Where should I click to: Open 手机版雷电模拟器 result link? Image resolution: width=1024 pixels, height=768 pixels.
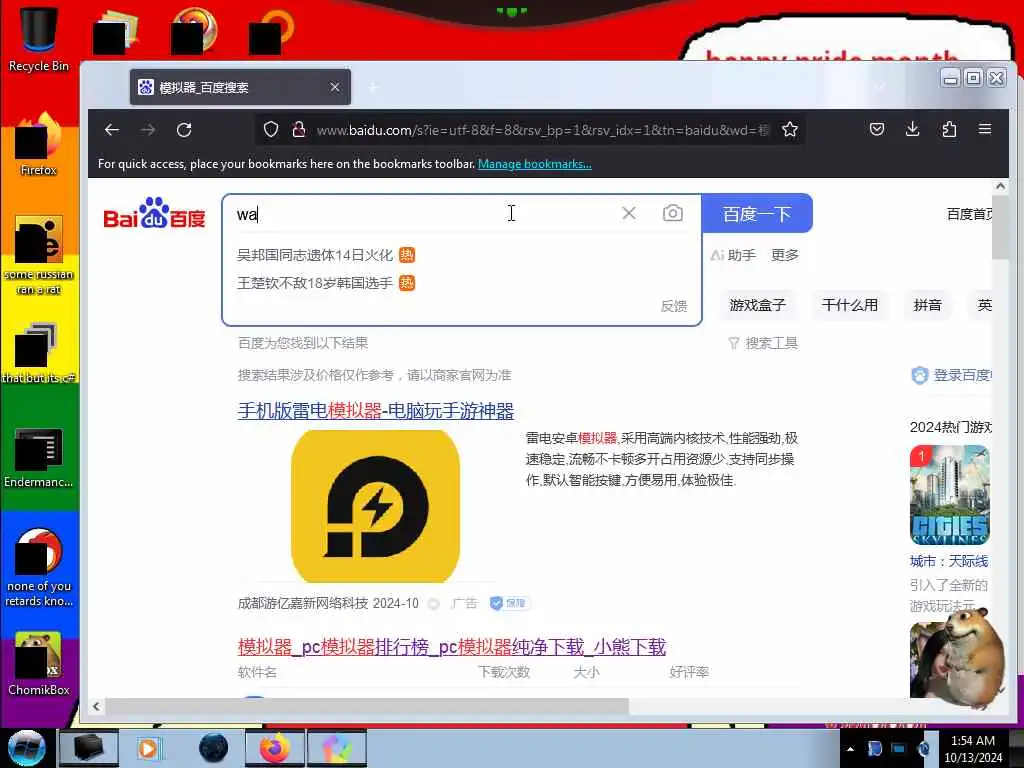click(x=376, y=411)
